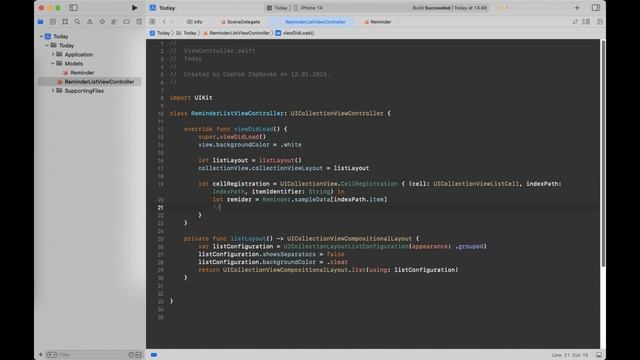Click line number 21 in gutter

160,207
